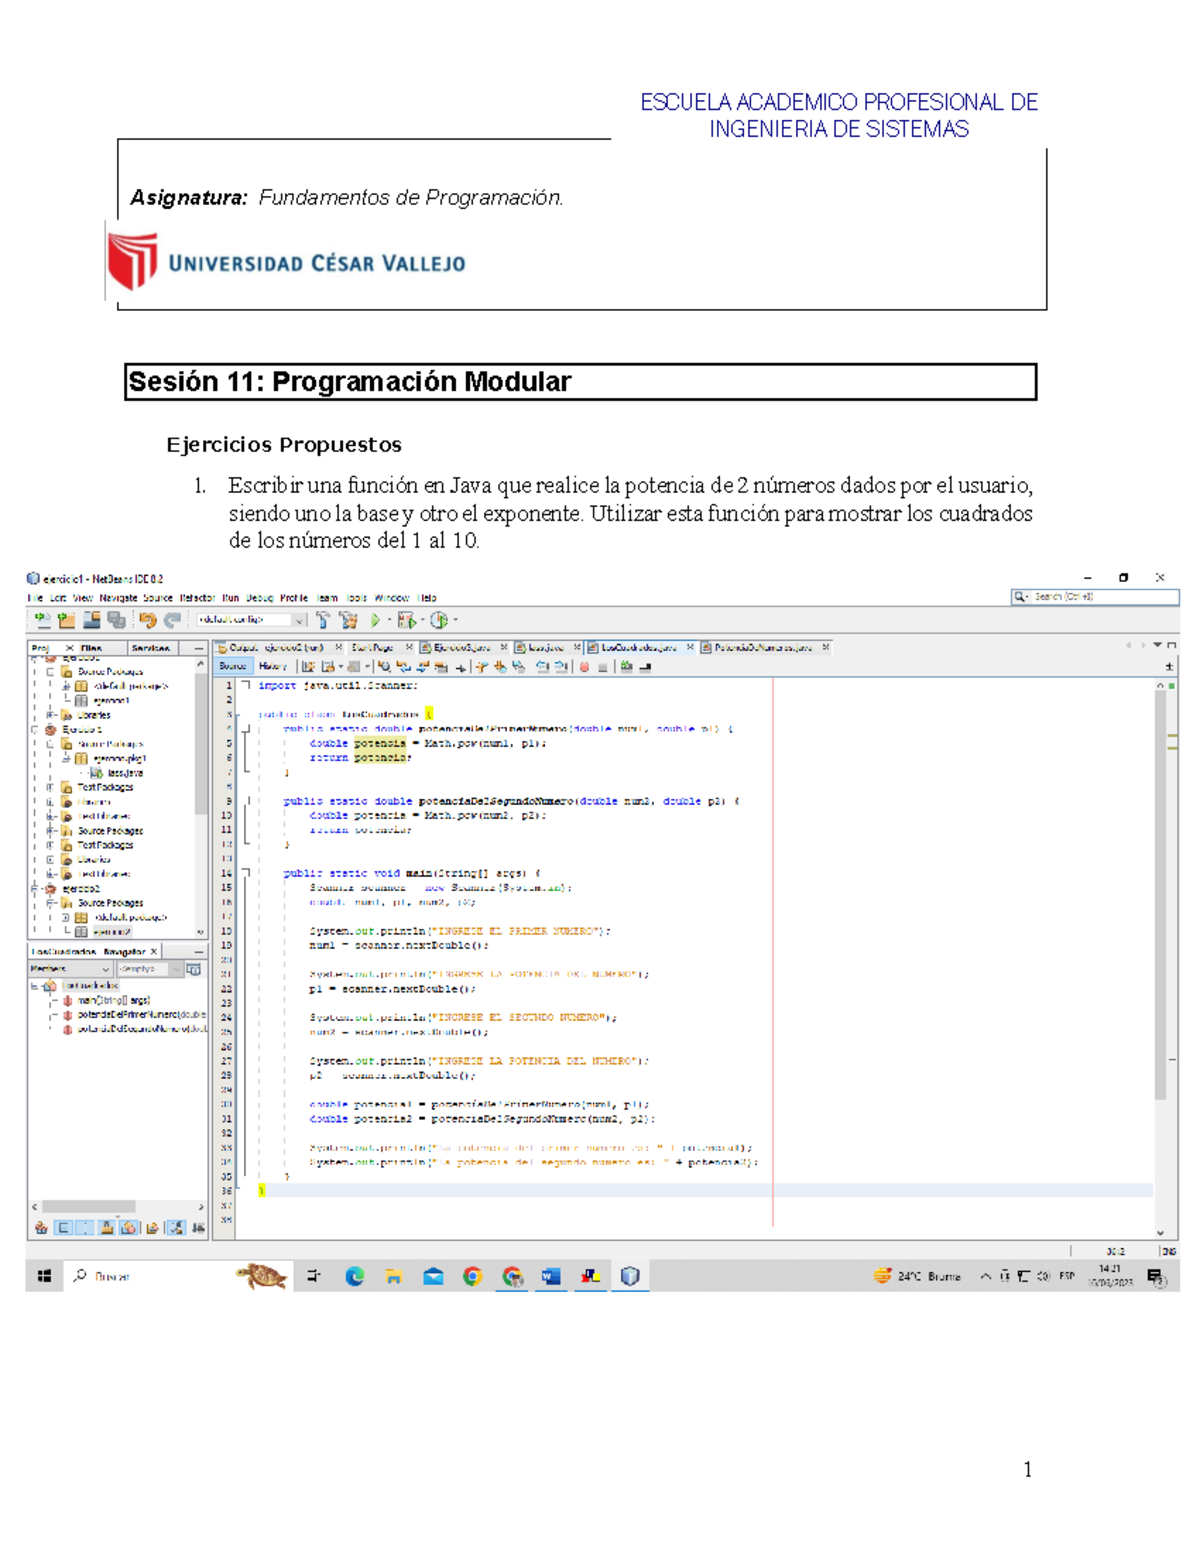
Task: Click the History button above the code editor
Action: (x=273, y=666)
